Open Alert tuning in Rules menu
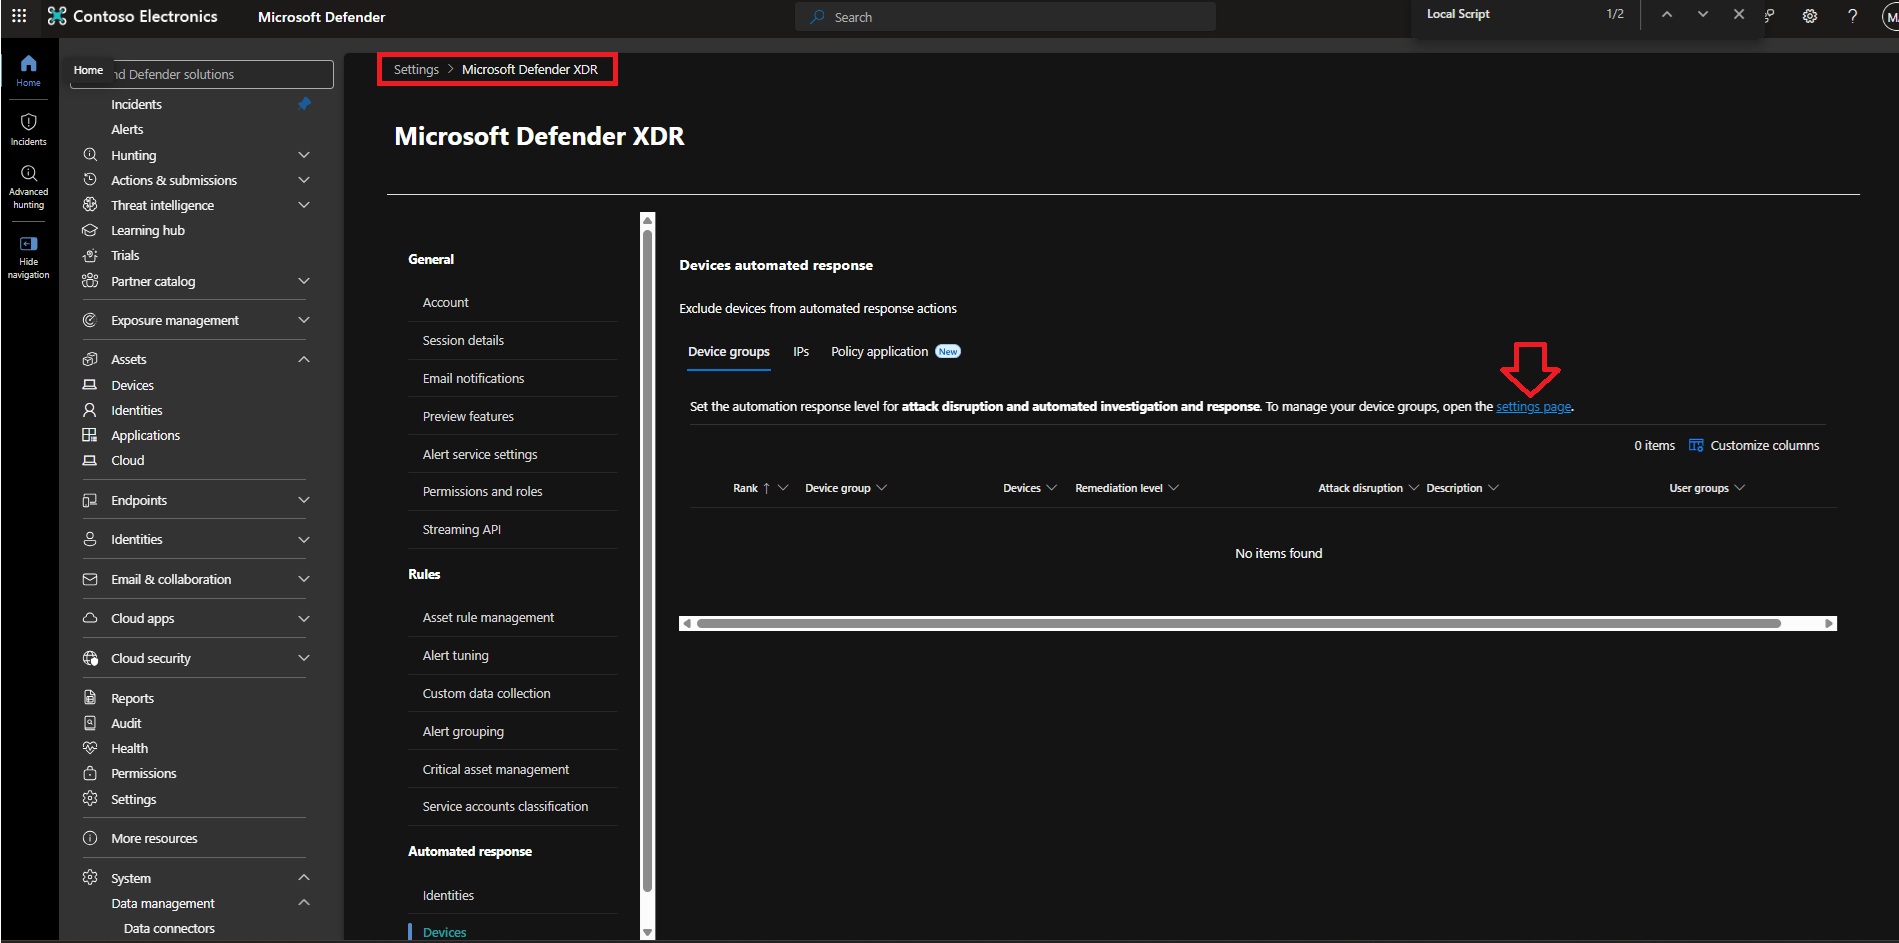1899x943 pixels. click(x=456, y=656)
